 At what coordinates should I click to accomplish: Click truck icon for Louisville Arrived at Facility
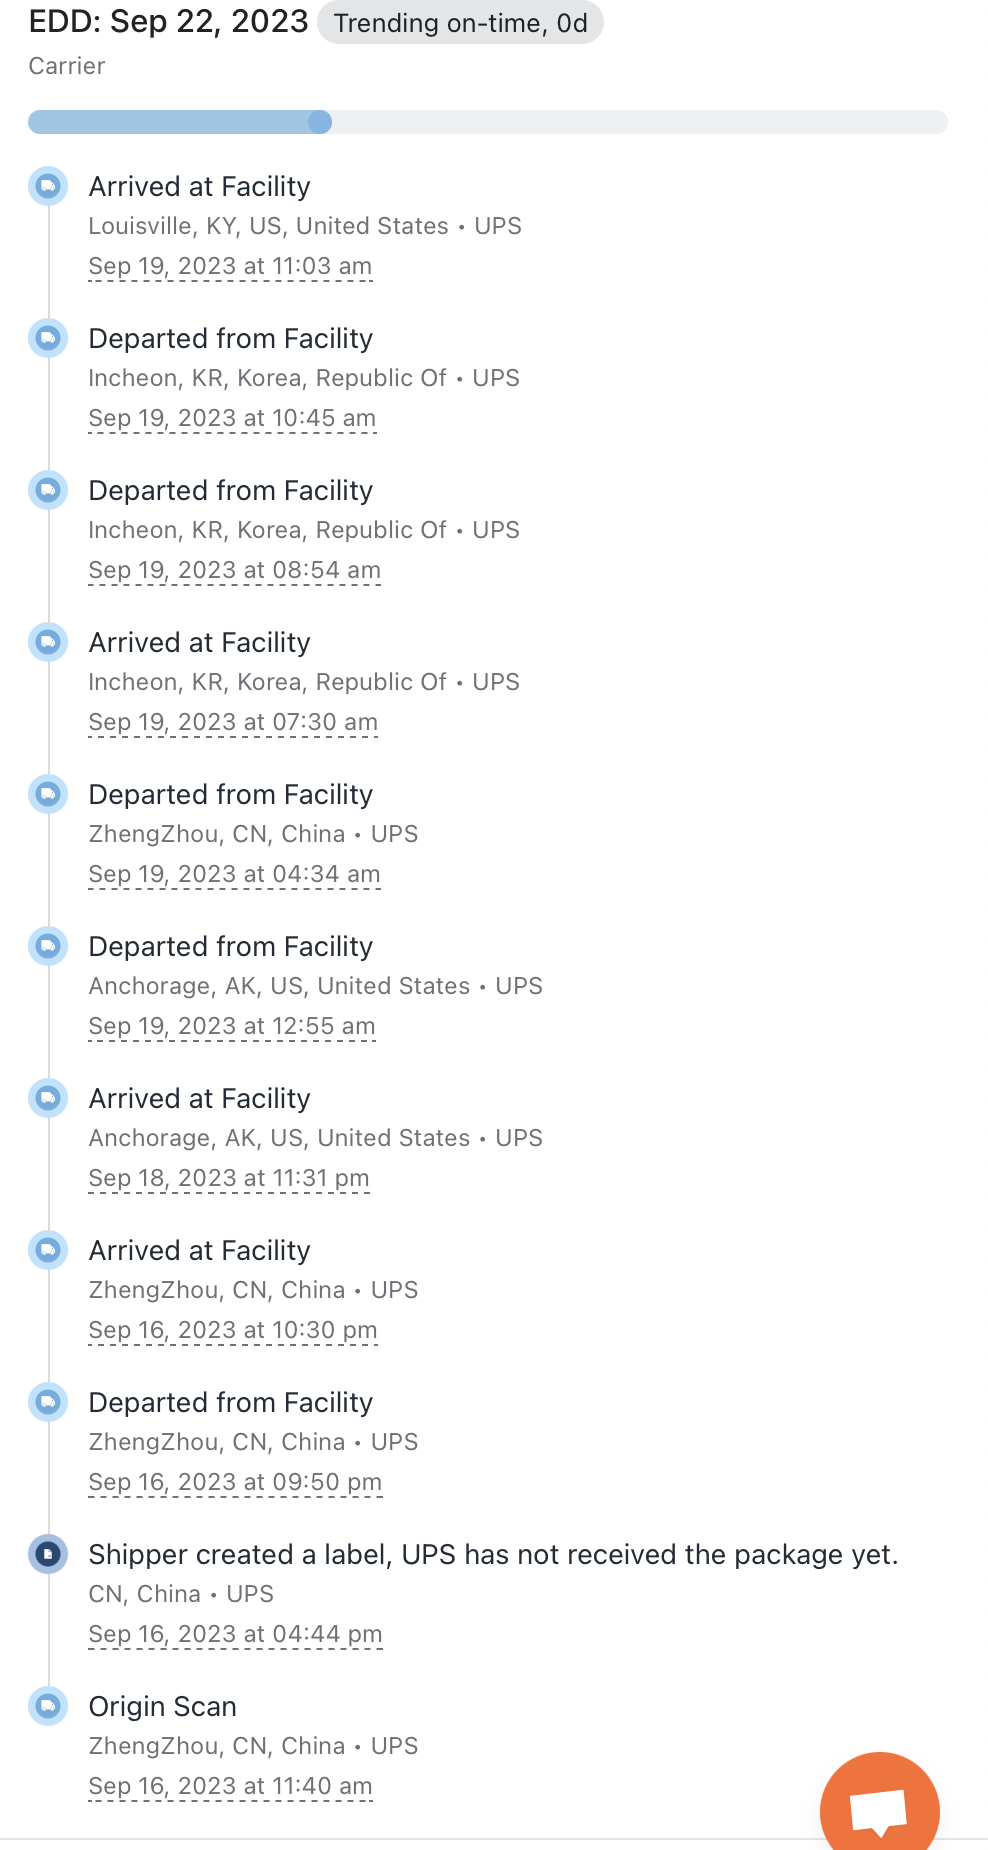pos(48,186)
